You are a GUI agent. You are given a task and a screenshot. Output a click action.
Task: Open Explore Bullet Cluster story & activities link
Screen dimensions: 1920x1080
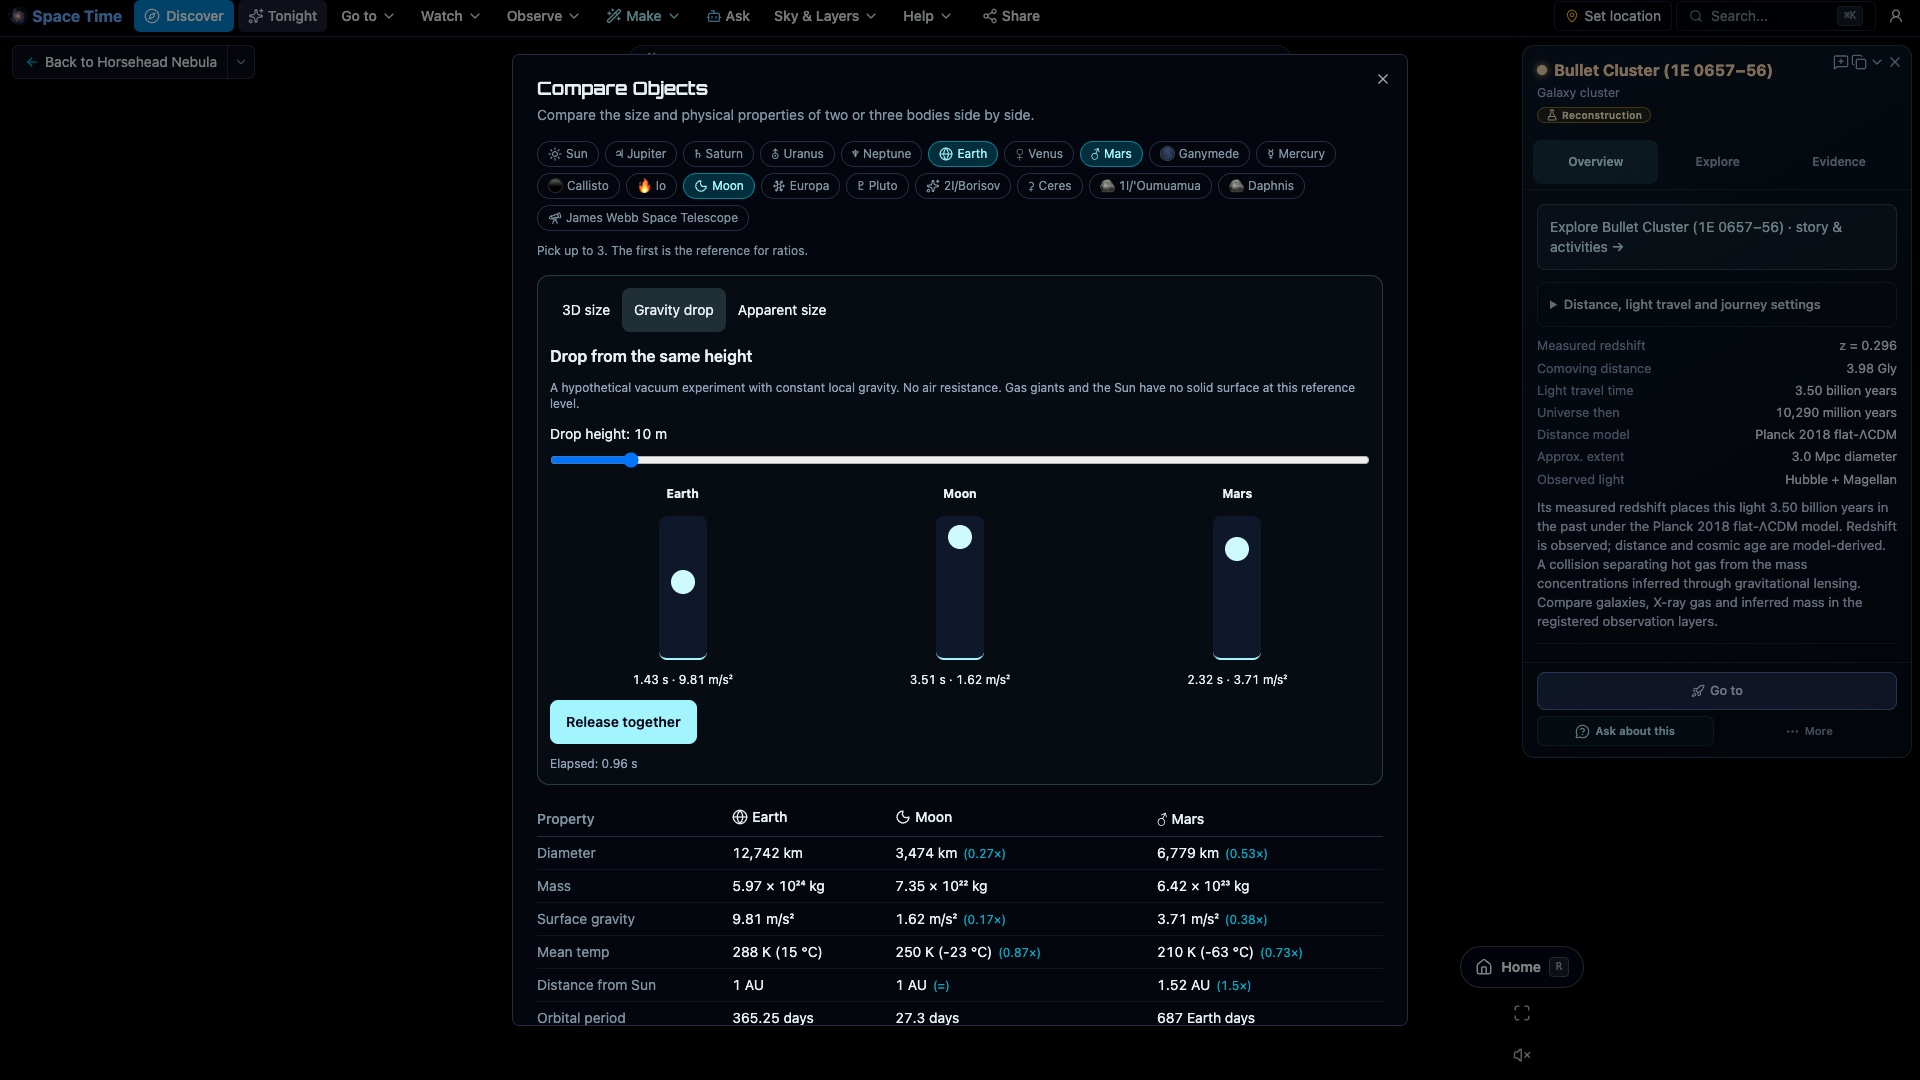tap(1716, 237)
